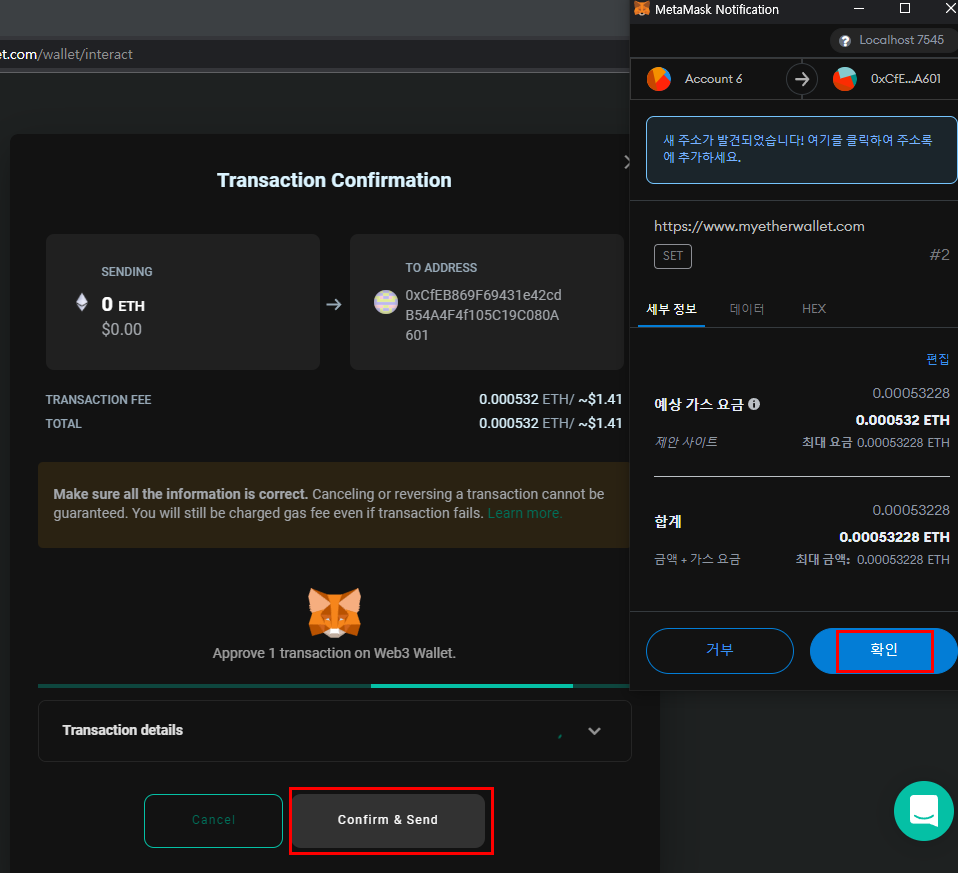958x873 pixels.
Task: Open the green live chat bubble
Action: pyautogui.click(x=923, y=811)
